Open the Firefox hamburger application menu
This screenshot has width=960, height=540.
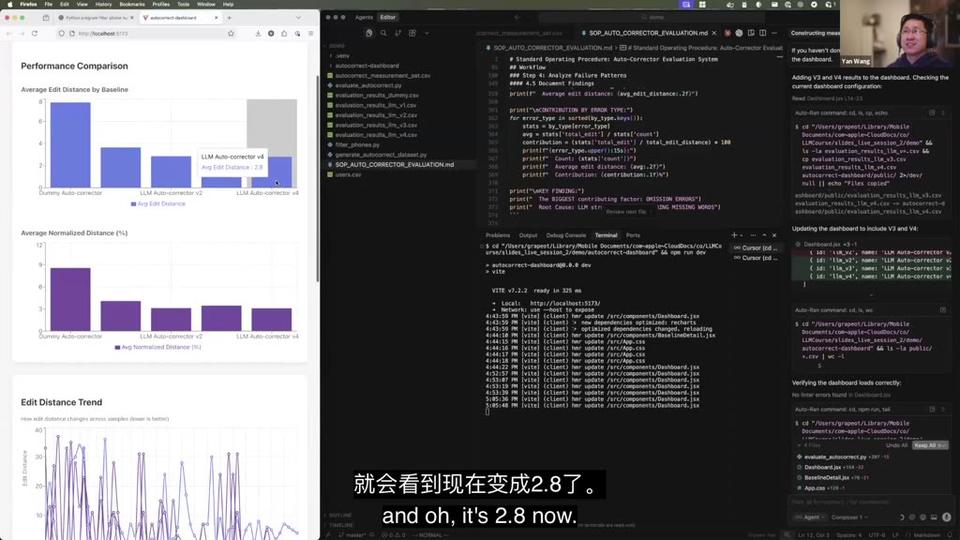point(311,34)
